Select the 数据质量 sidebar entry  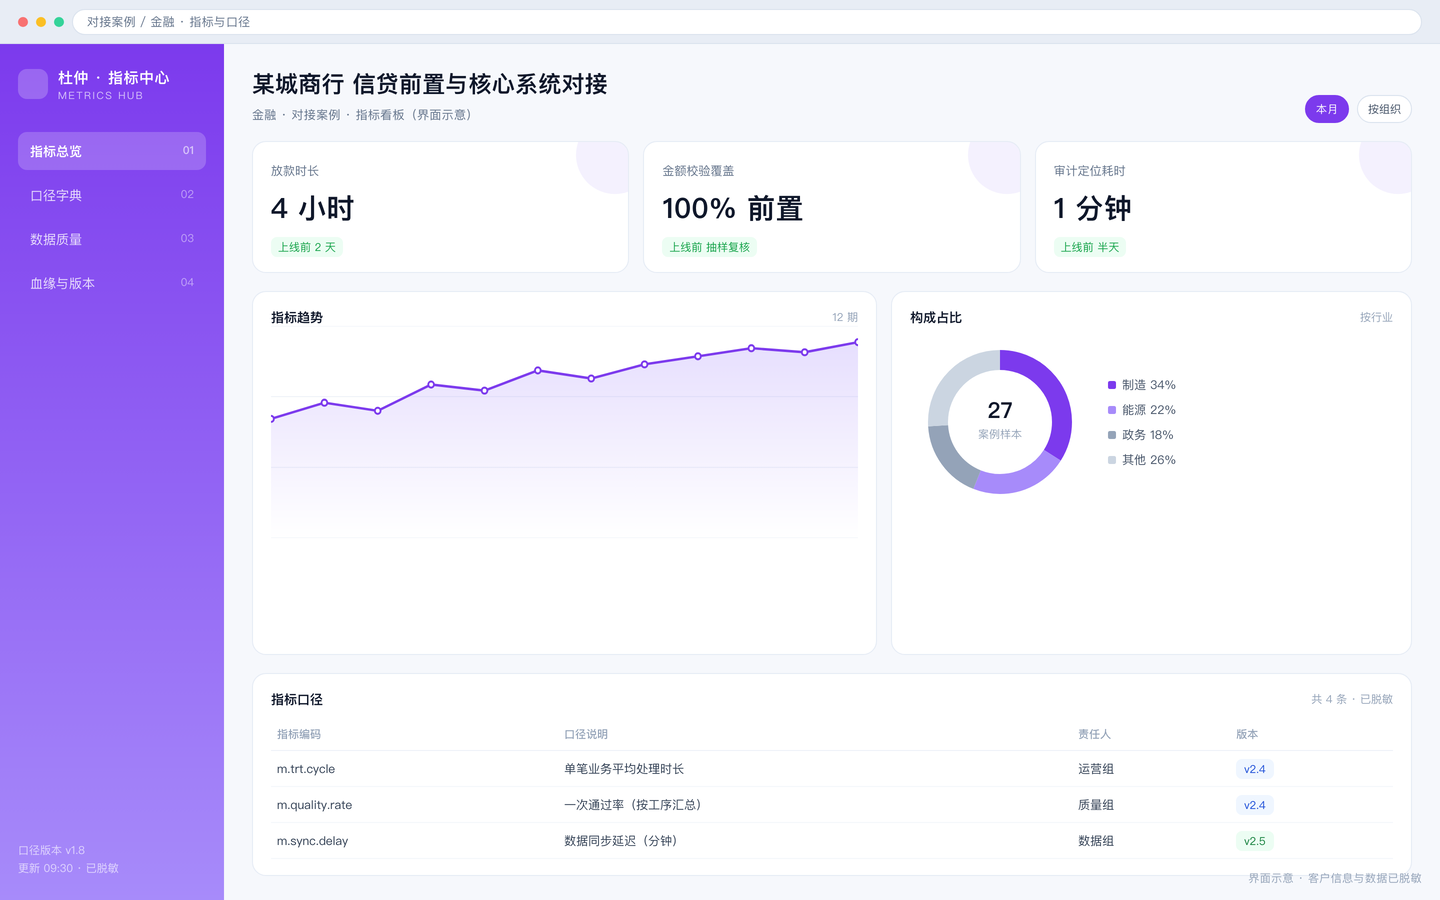112,239
